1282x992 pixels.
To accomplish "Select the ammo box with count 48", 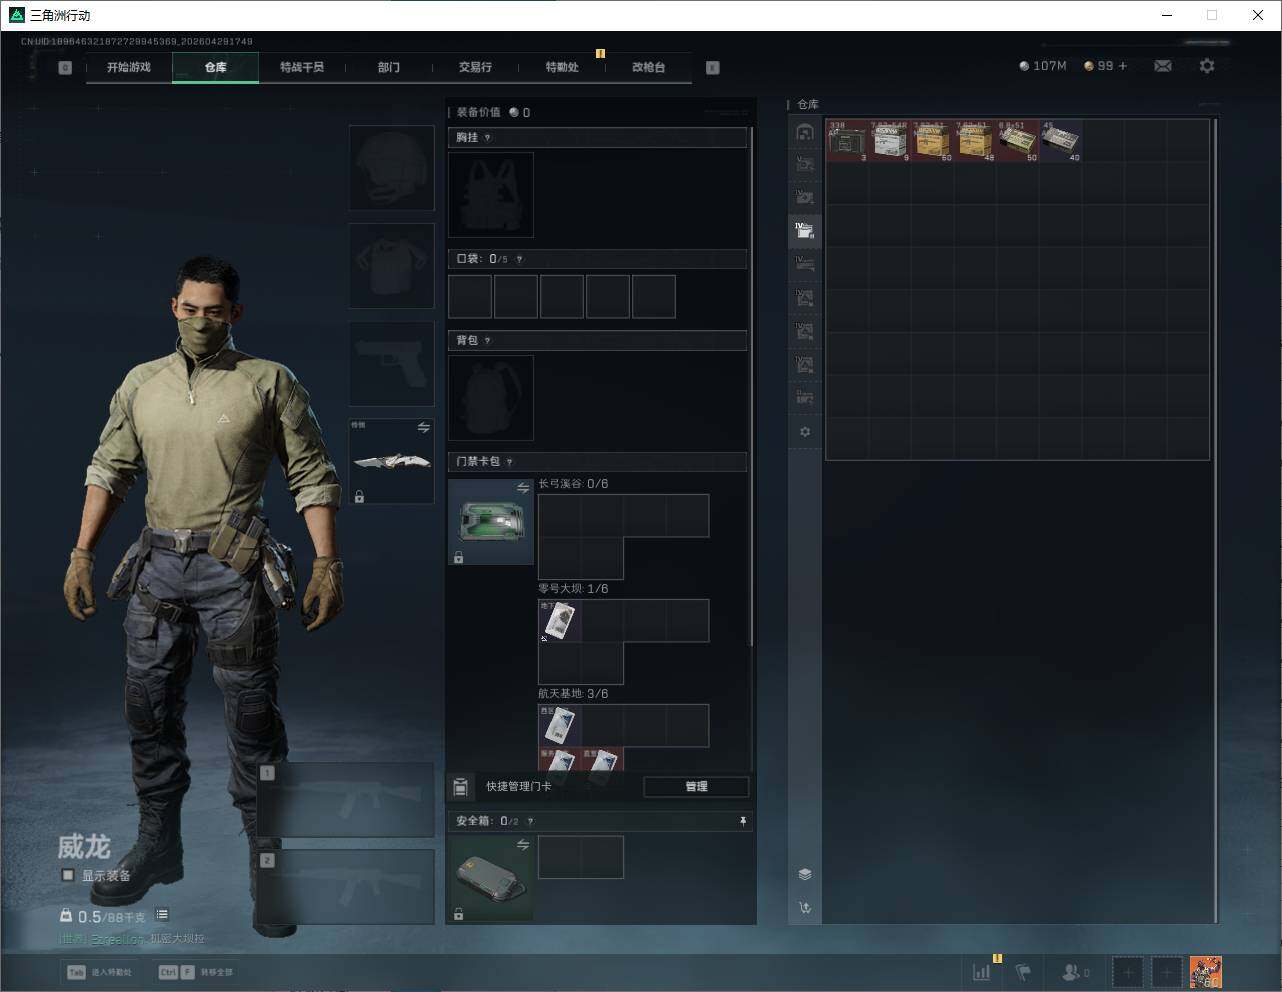I will click(975, 141).
